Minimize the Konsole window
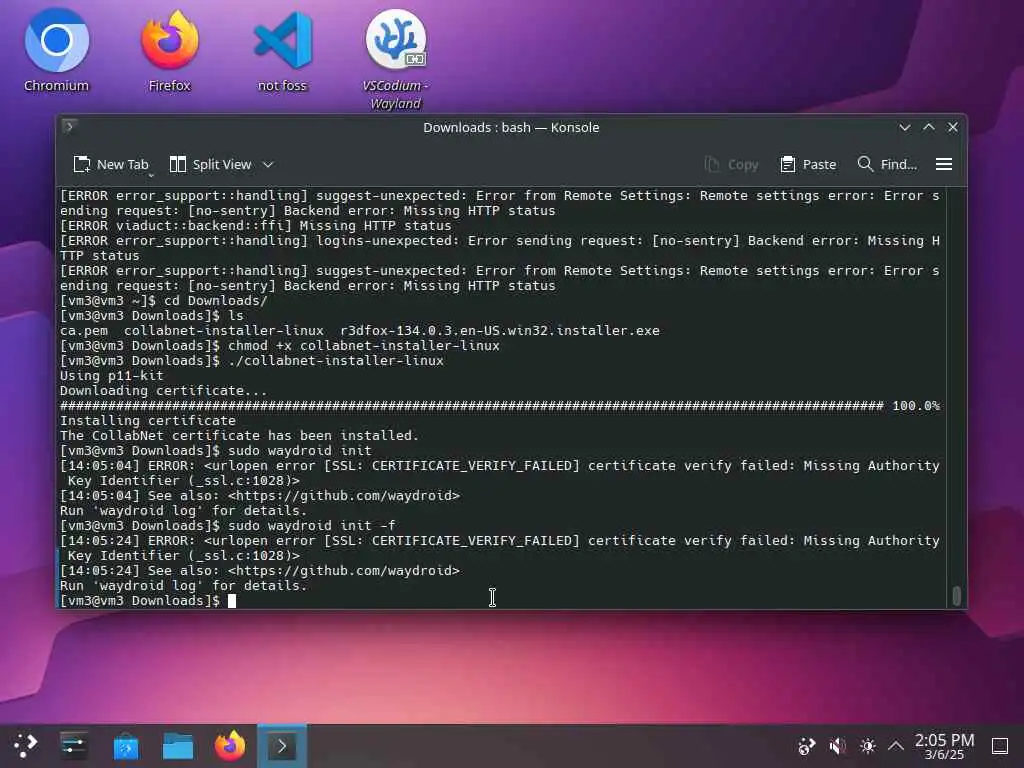This screenshot has height=768, width=1024. click(904, 127)
